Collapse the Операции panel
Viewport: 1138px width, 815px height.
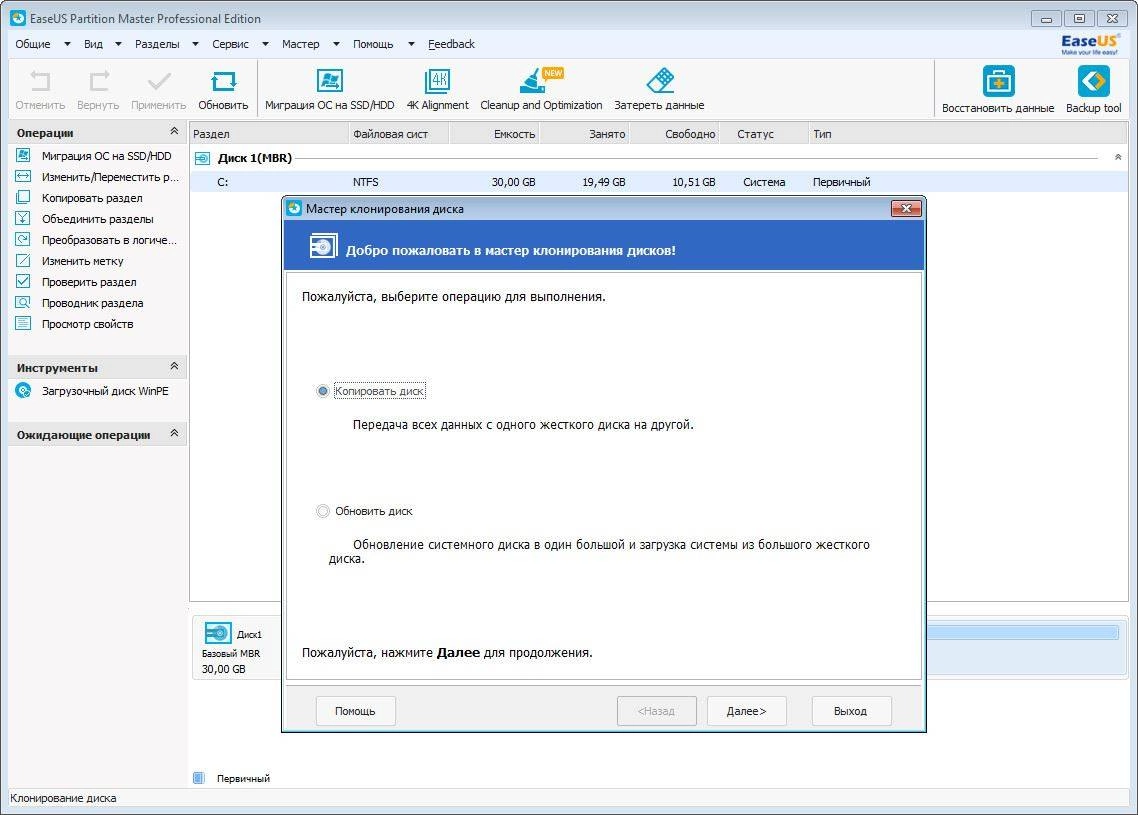[x=174, y=131]
